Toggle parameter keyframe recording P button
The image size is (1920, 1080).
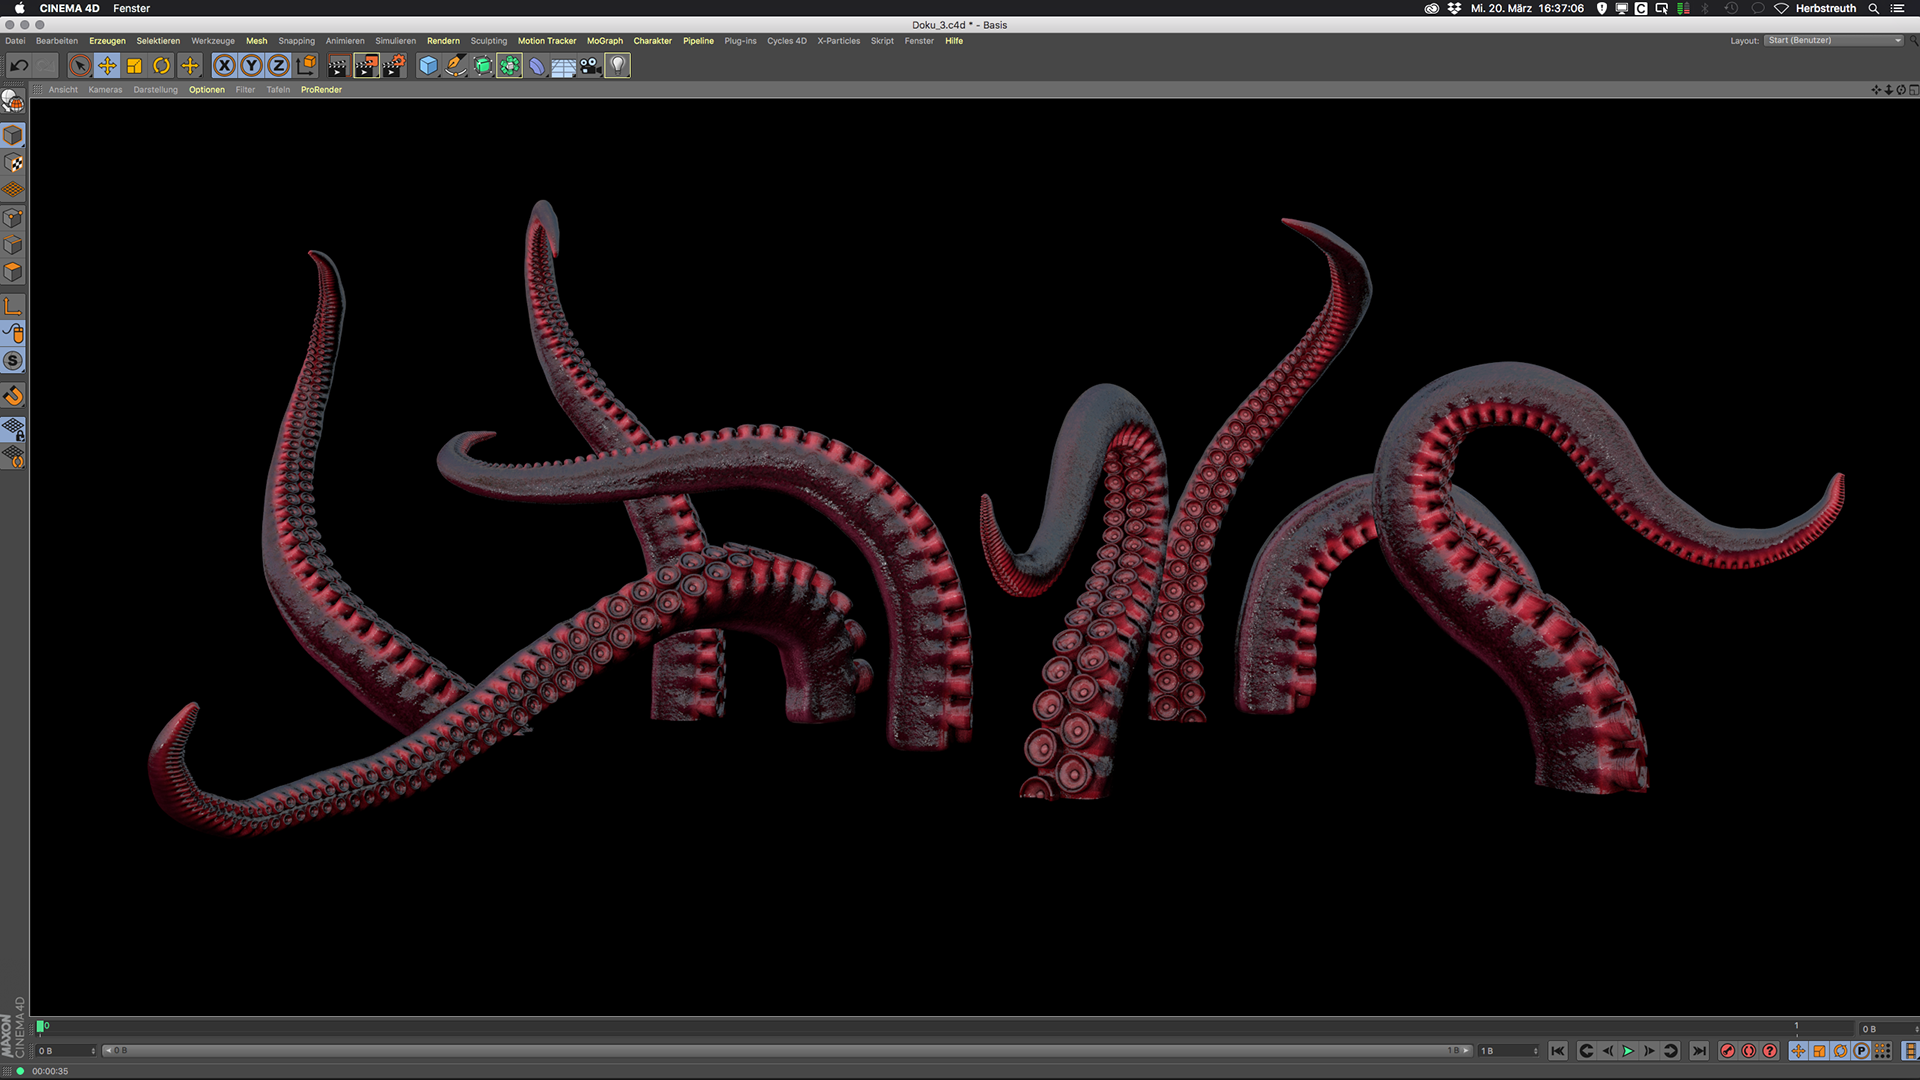[x=1861, y=1051]
